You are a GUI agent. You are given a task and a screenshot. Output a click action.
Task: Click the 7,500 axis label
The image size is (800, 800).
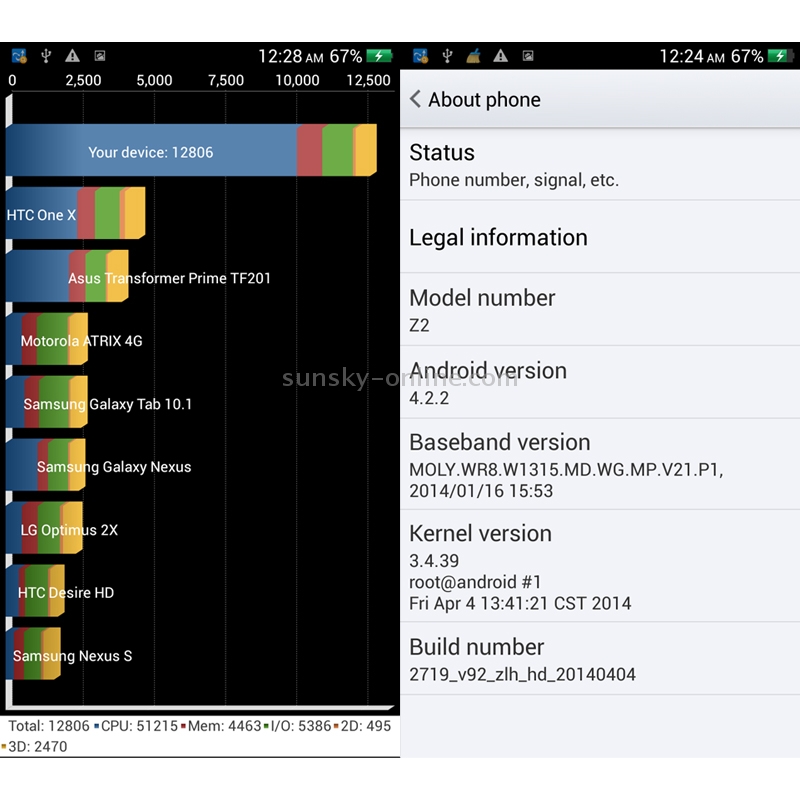click(x=226, y=80)
